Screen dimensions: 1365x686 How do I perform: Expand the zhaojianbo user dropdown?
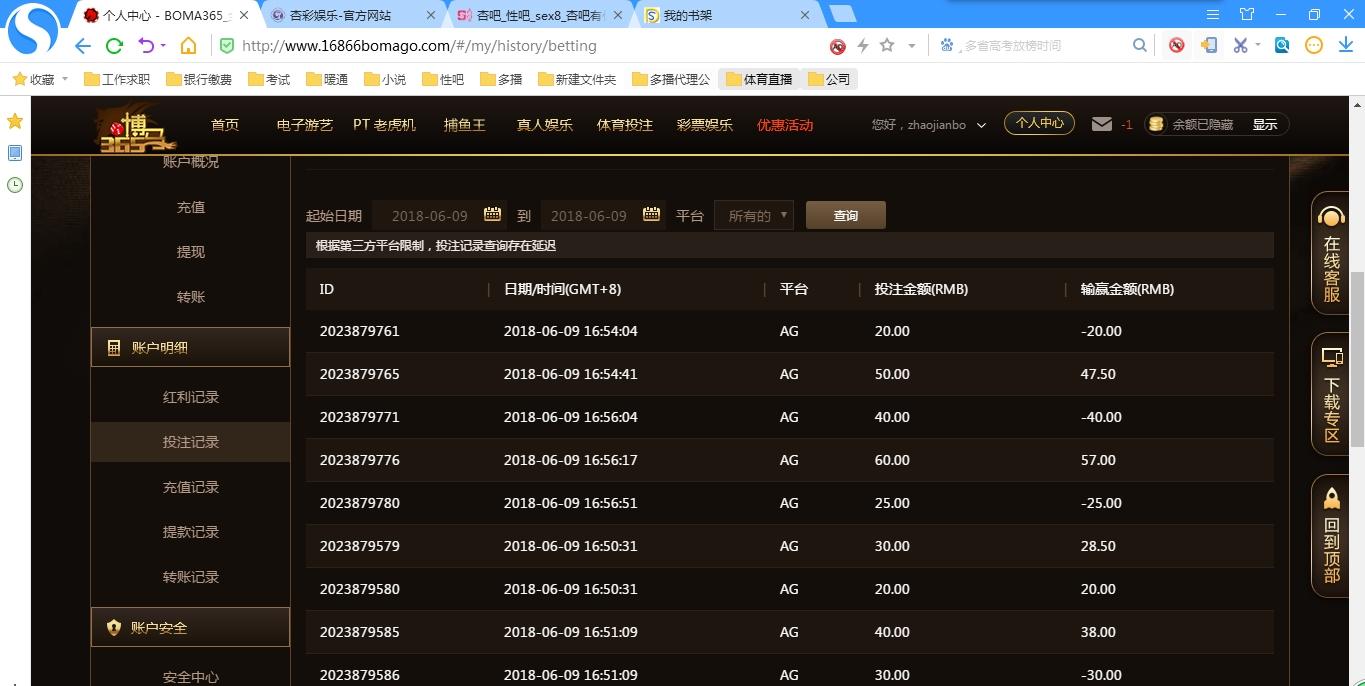(x=981, y=126)
